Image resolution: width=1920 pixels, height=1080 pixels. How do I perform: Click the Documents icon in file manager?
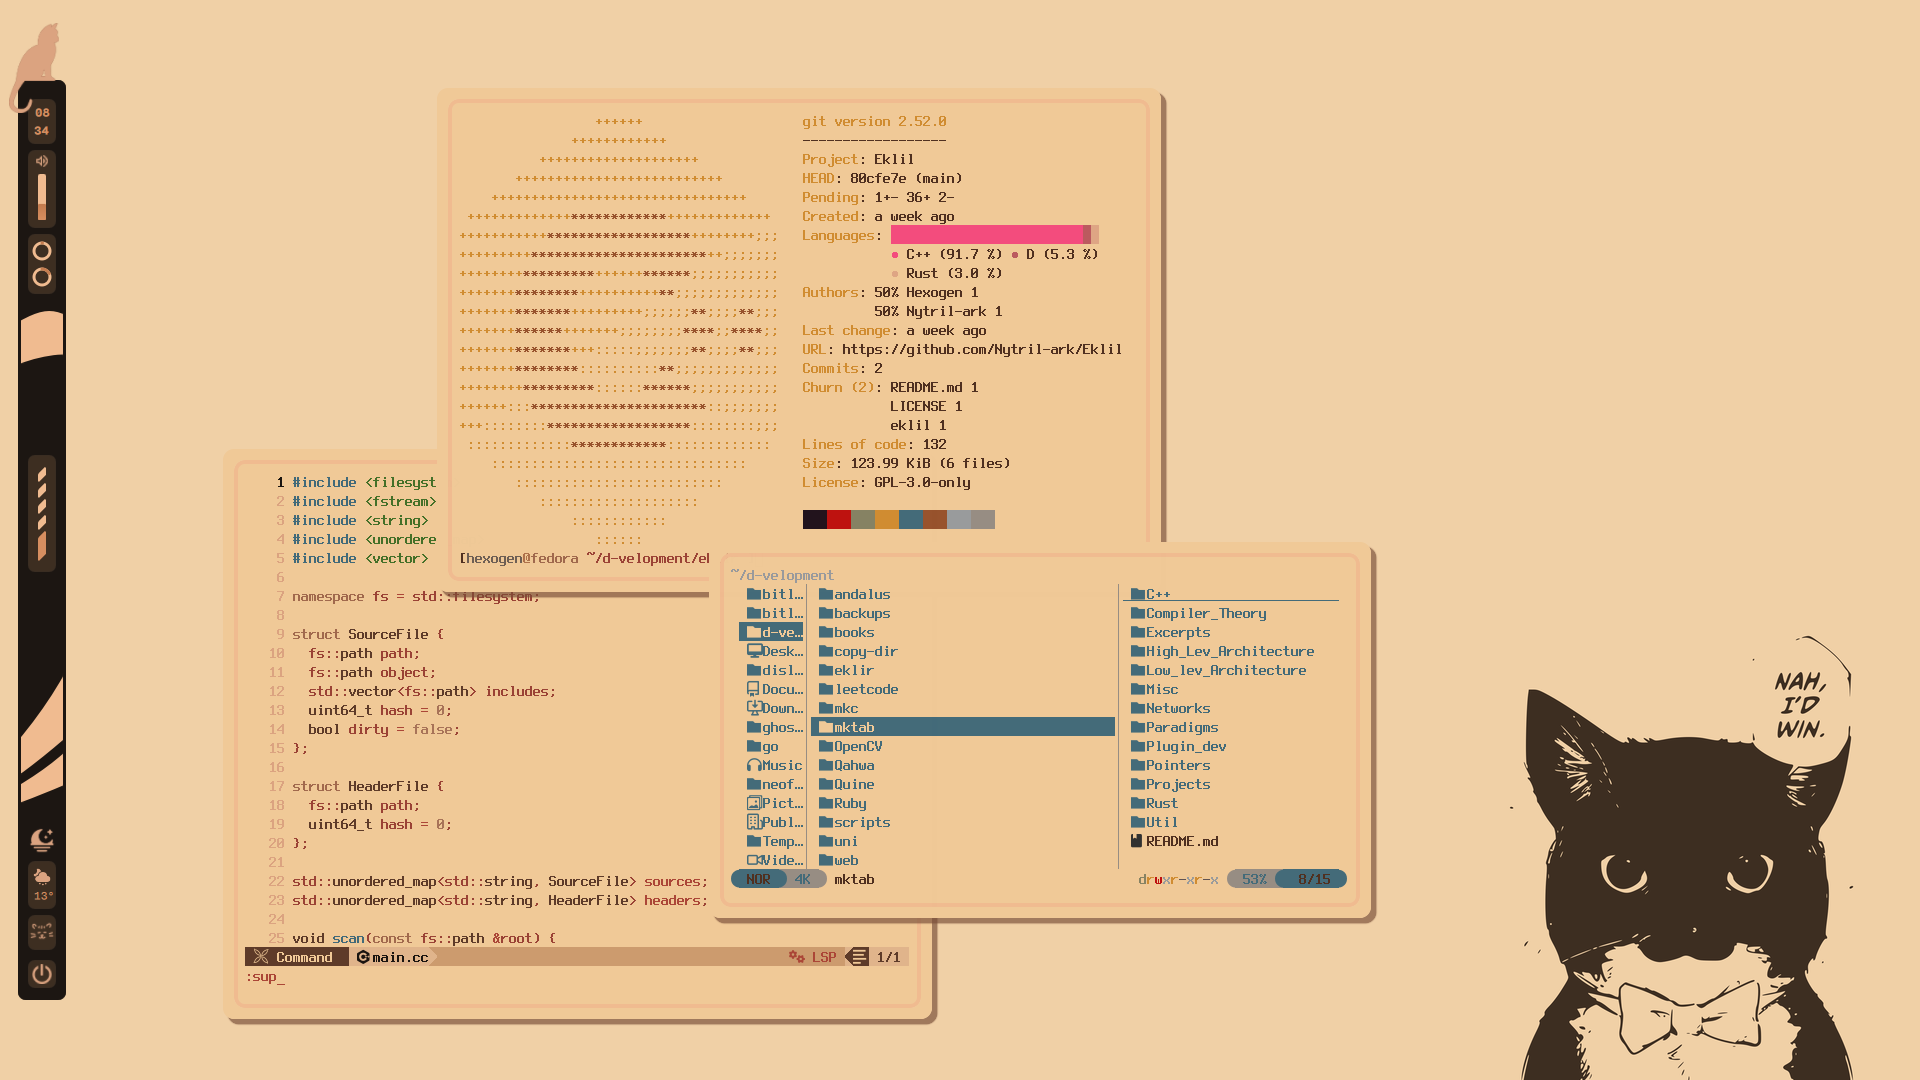[x=754, y=689]
